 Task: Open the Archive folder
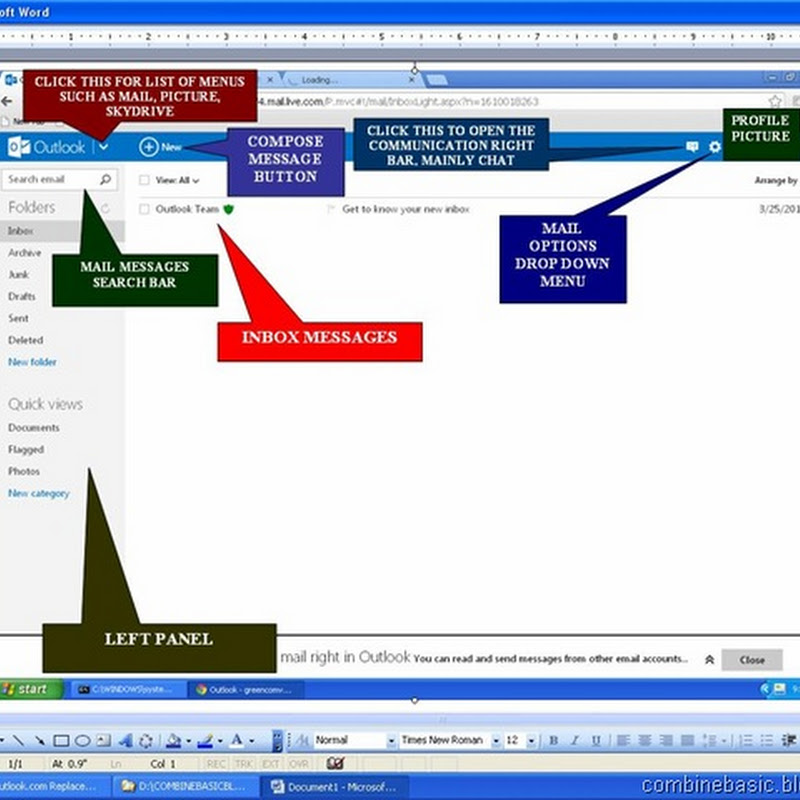point(24,253)
